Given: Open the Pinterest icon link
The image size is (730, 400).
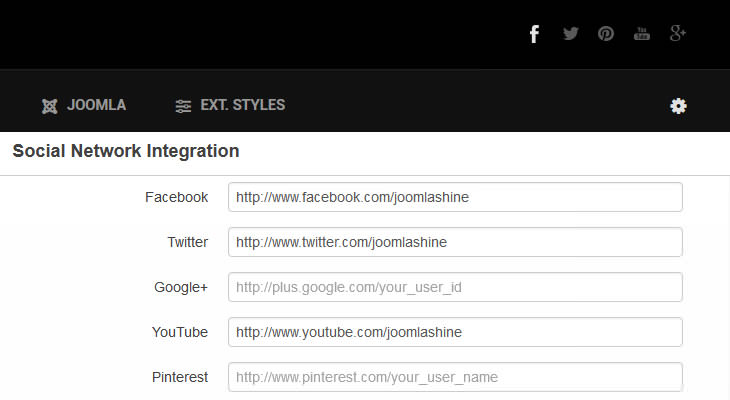Looking at the screenshot, I should coord(606,34).
